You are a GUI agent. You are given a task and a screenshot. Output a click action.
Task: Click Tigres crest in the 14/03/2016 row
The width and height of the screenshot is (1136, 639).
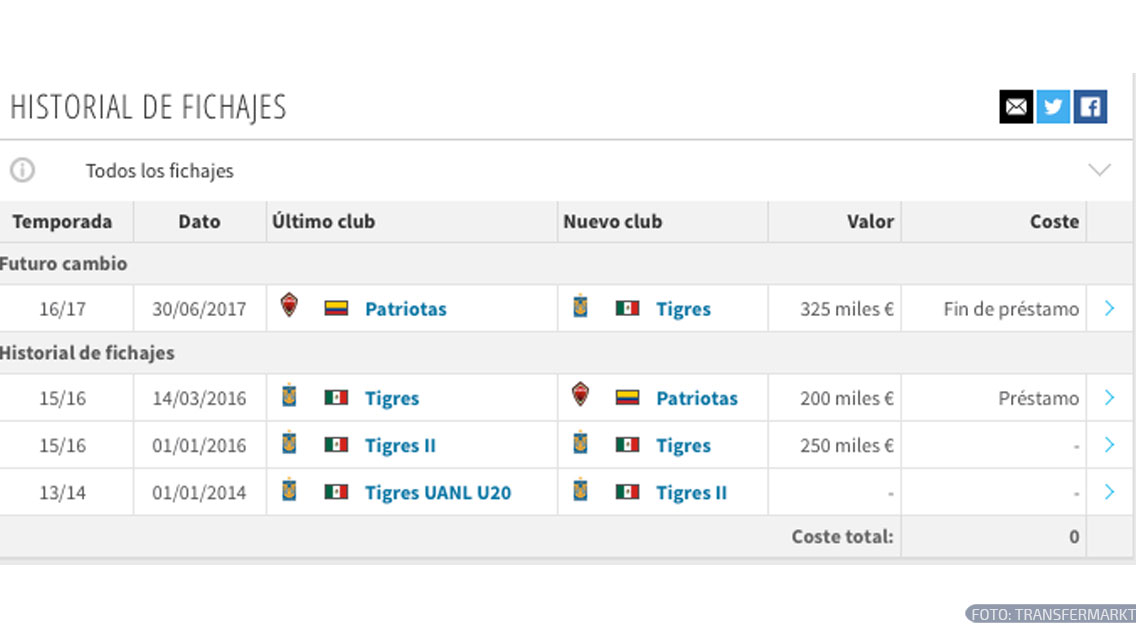tap(289, 396)
